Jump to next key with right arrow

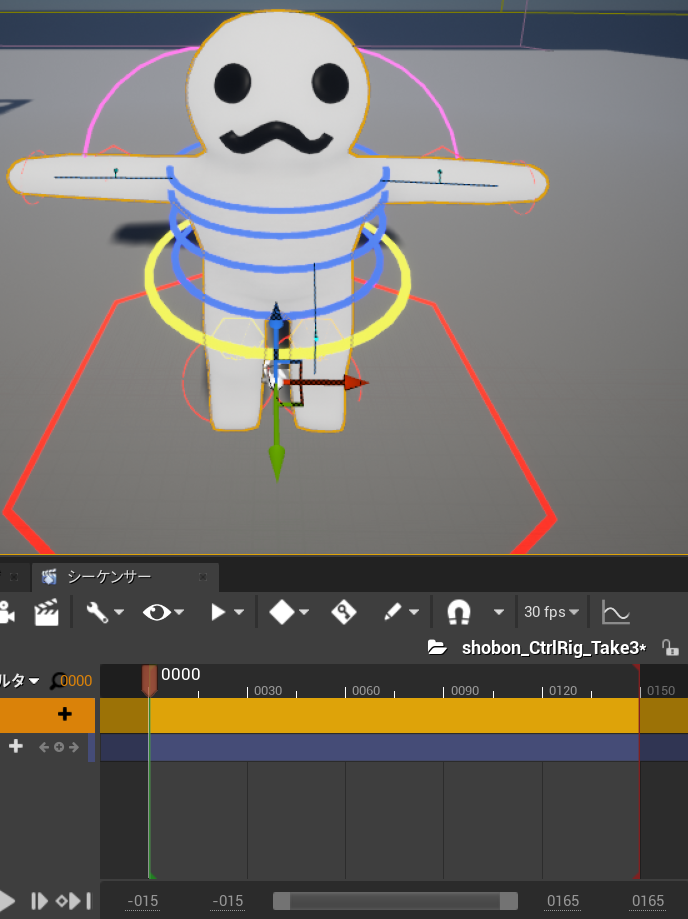coord(74,747)
